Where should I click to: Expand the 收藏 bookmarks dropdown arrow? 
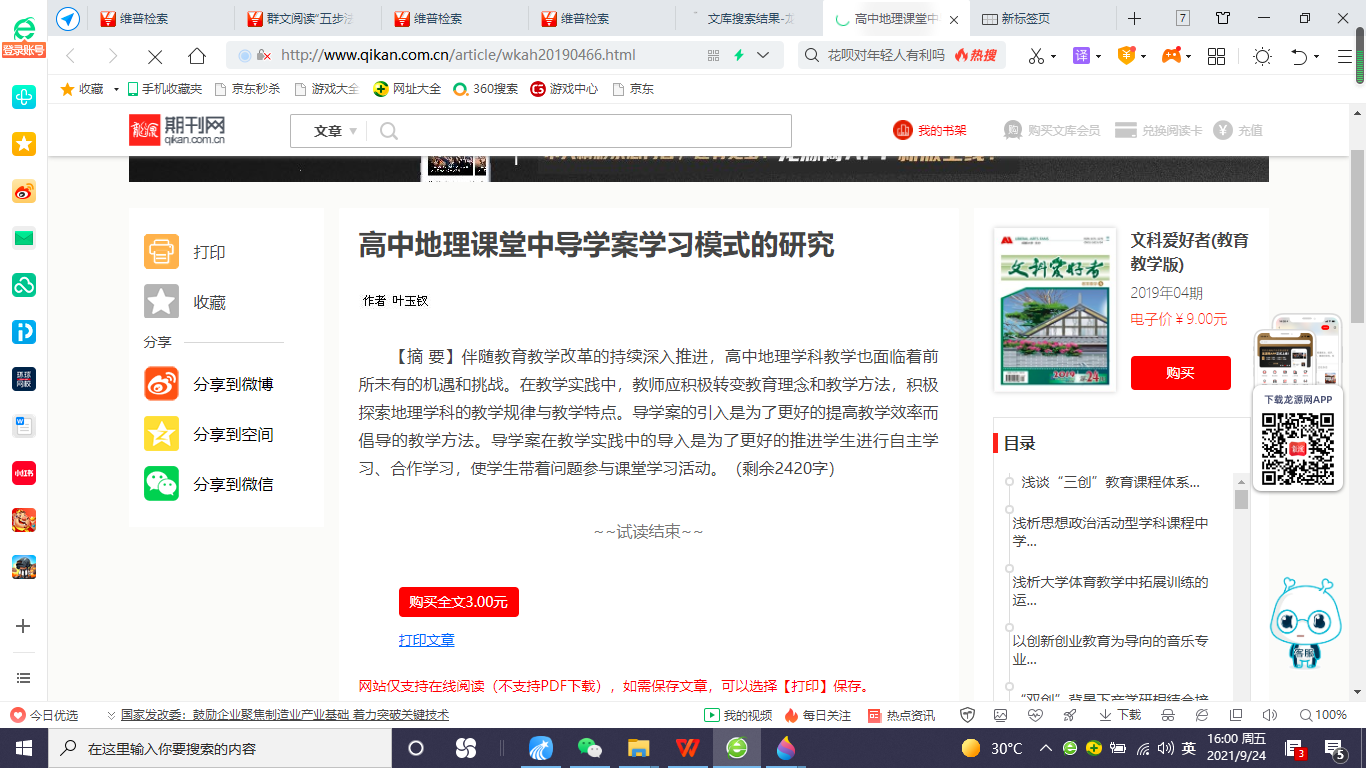(116, 89)
